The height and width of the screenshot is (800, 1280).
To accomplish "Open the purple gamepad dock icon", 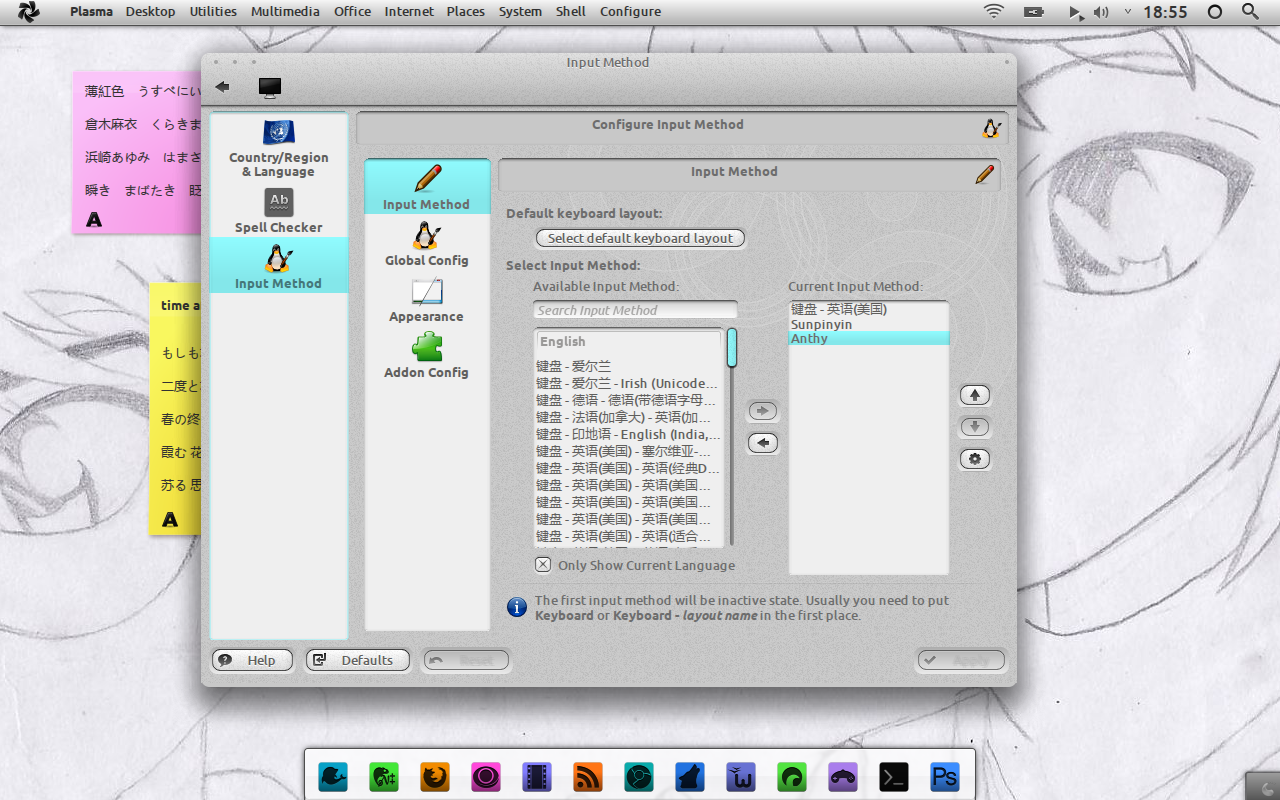I will point(843,777).
